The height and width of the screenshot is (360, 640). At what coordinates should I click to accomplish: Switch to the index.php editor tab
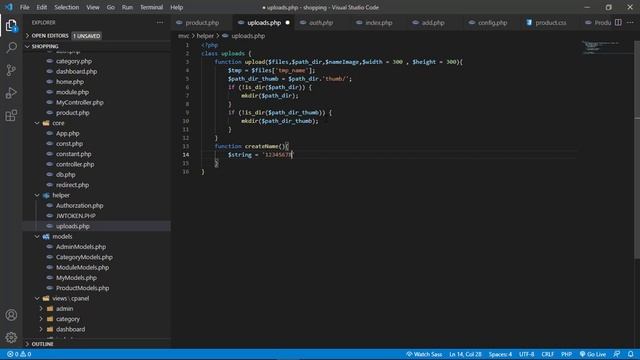pyautogui.click(x=378, y=22)
